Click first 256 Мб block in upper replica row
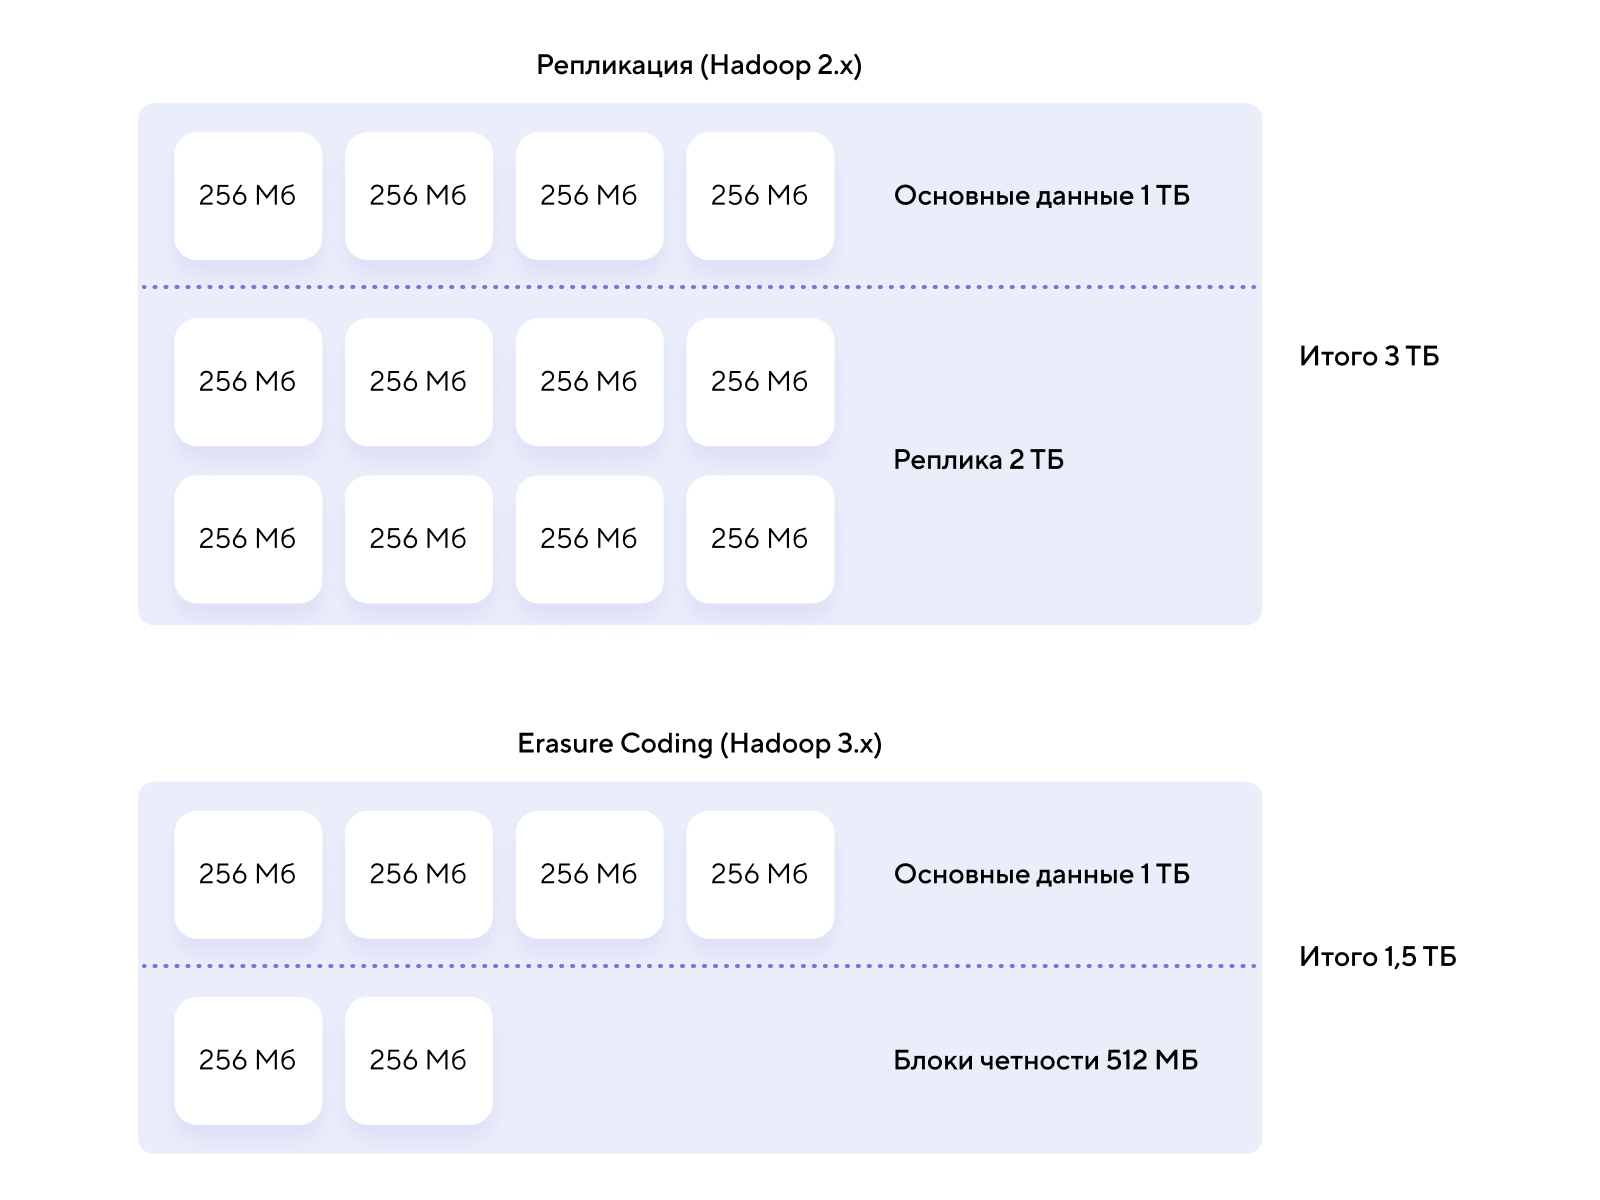1600x1200 pixels. 248,382
